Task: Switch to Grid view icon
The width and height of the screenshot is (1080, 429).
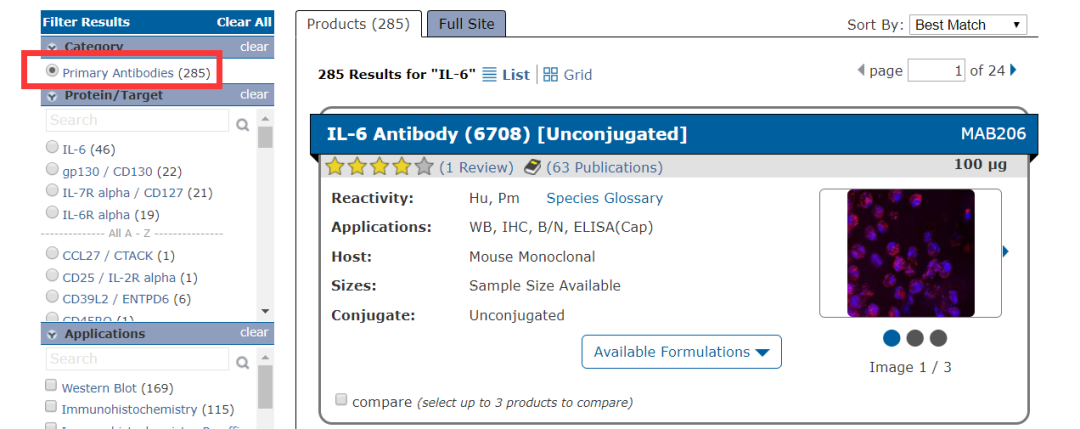Action: pyautogui.click(x=550, y=75)
